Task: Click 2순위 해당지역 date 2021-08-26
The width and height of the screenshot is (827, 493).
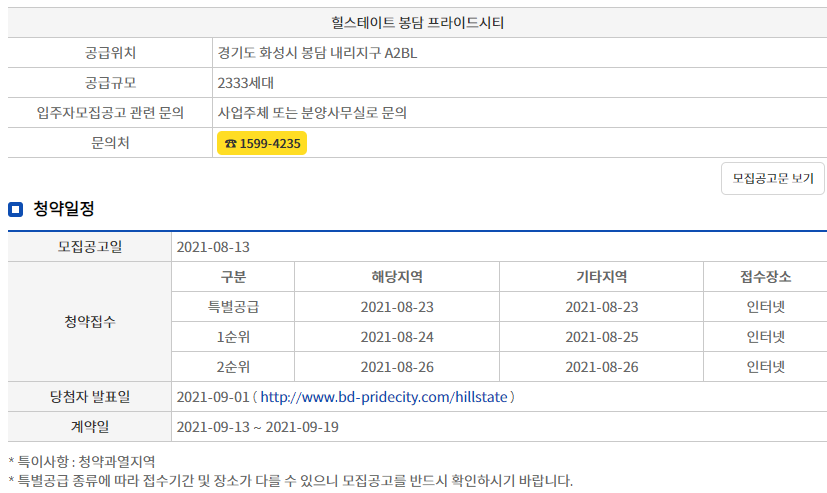Action: 397,367
